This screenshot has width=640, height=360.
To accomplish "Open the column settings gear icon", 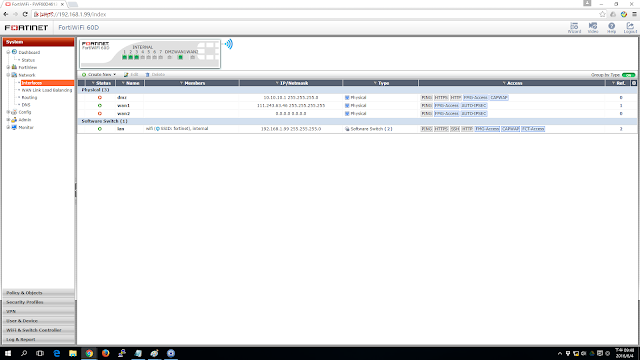I will click(634, 83).
